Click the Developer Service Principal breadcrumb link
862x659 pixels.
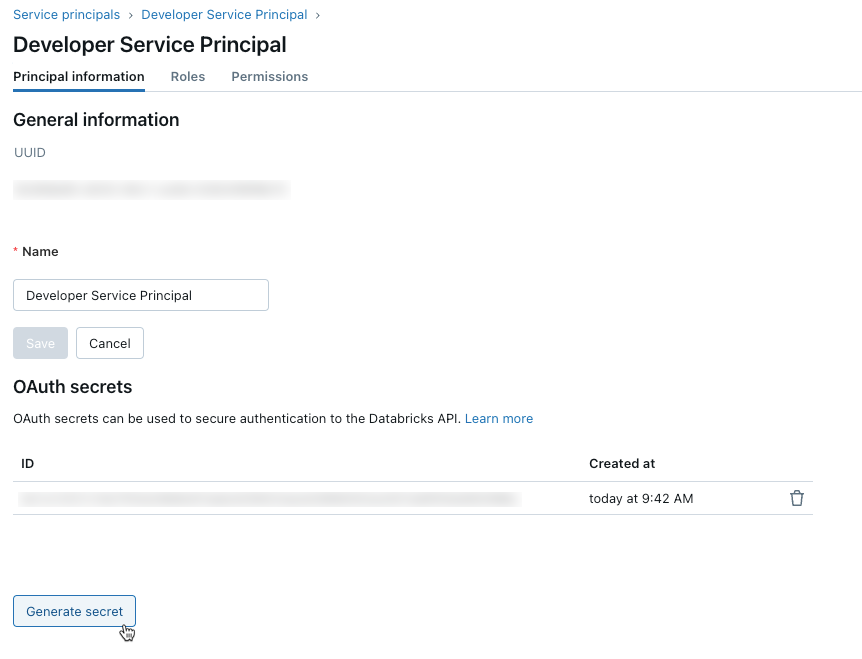(224, 15)
